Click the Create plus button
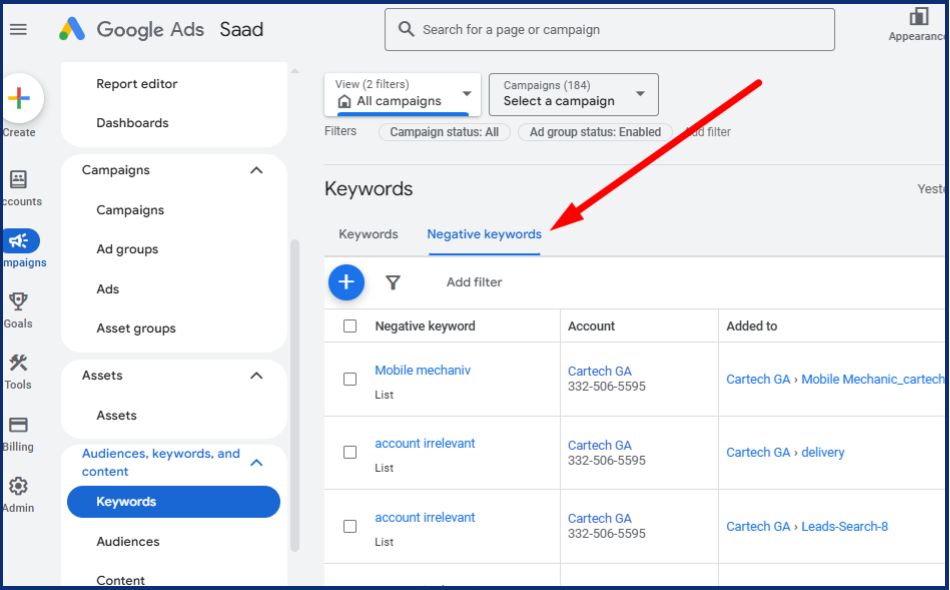This screenshot has width=950, height=590. coord(19,98)
